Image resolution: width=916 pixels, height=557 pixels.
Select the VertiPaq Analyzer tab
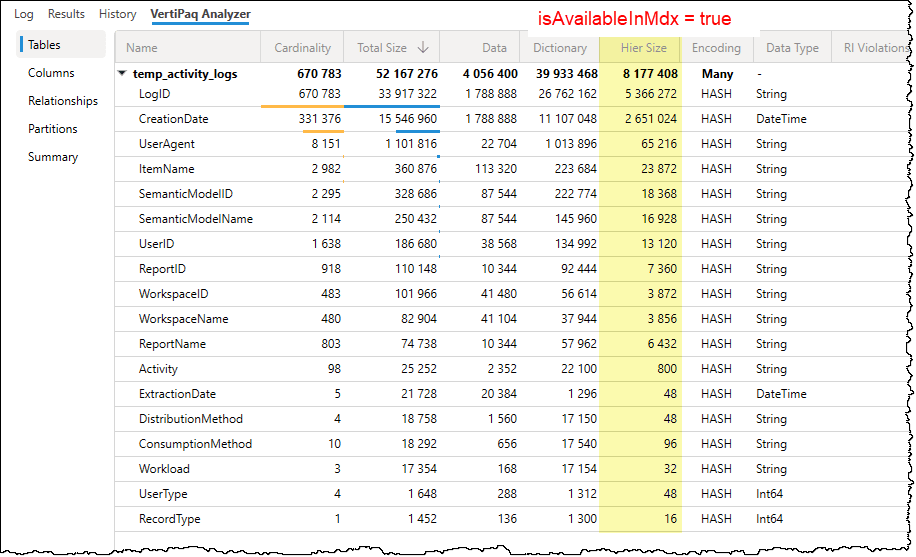[x=200, y=14]
